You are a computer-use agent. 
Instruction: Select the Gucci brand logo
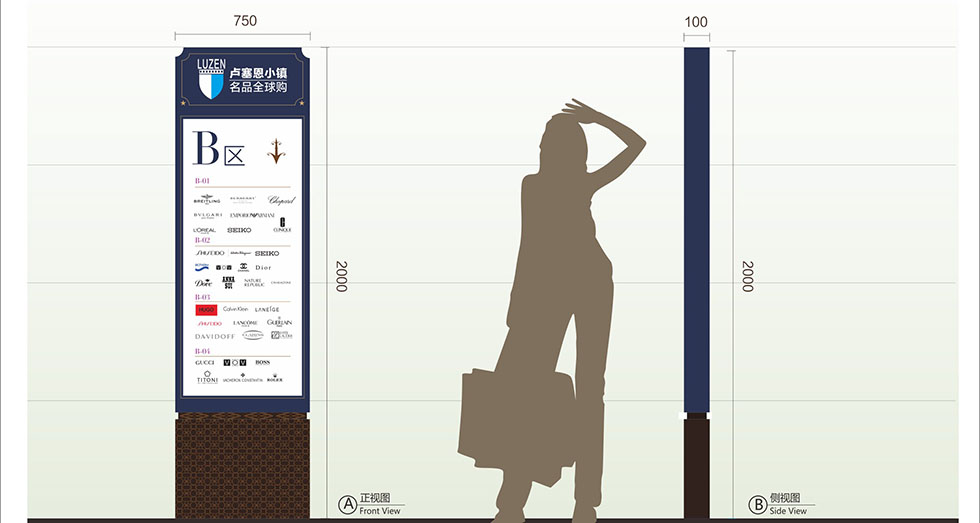click(x=205, y=362)
